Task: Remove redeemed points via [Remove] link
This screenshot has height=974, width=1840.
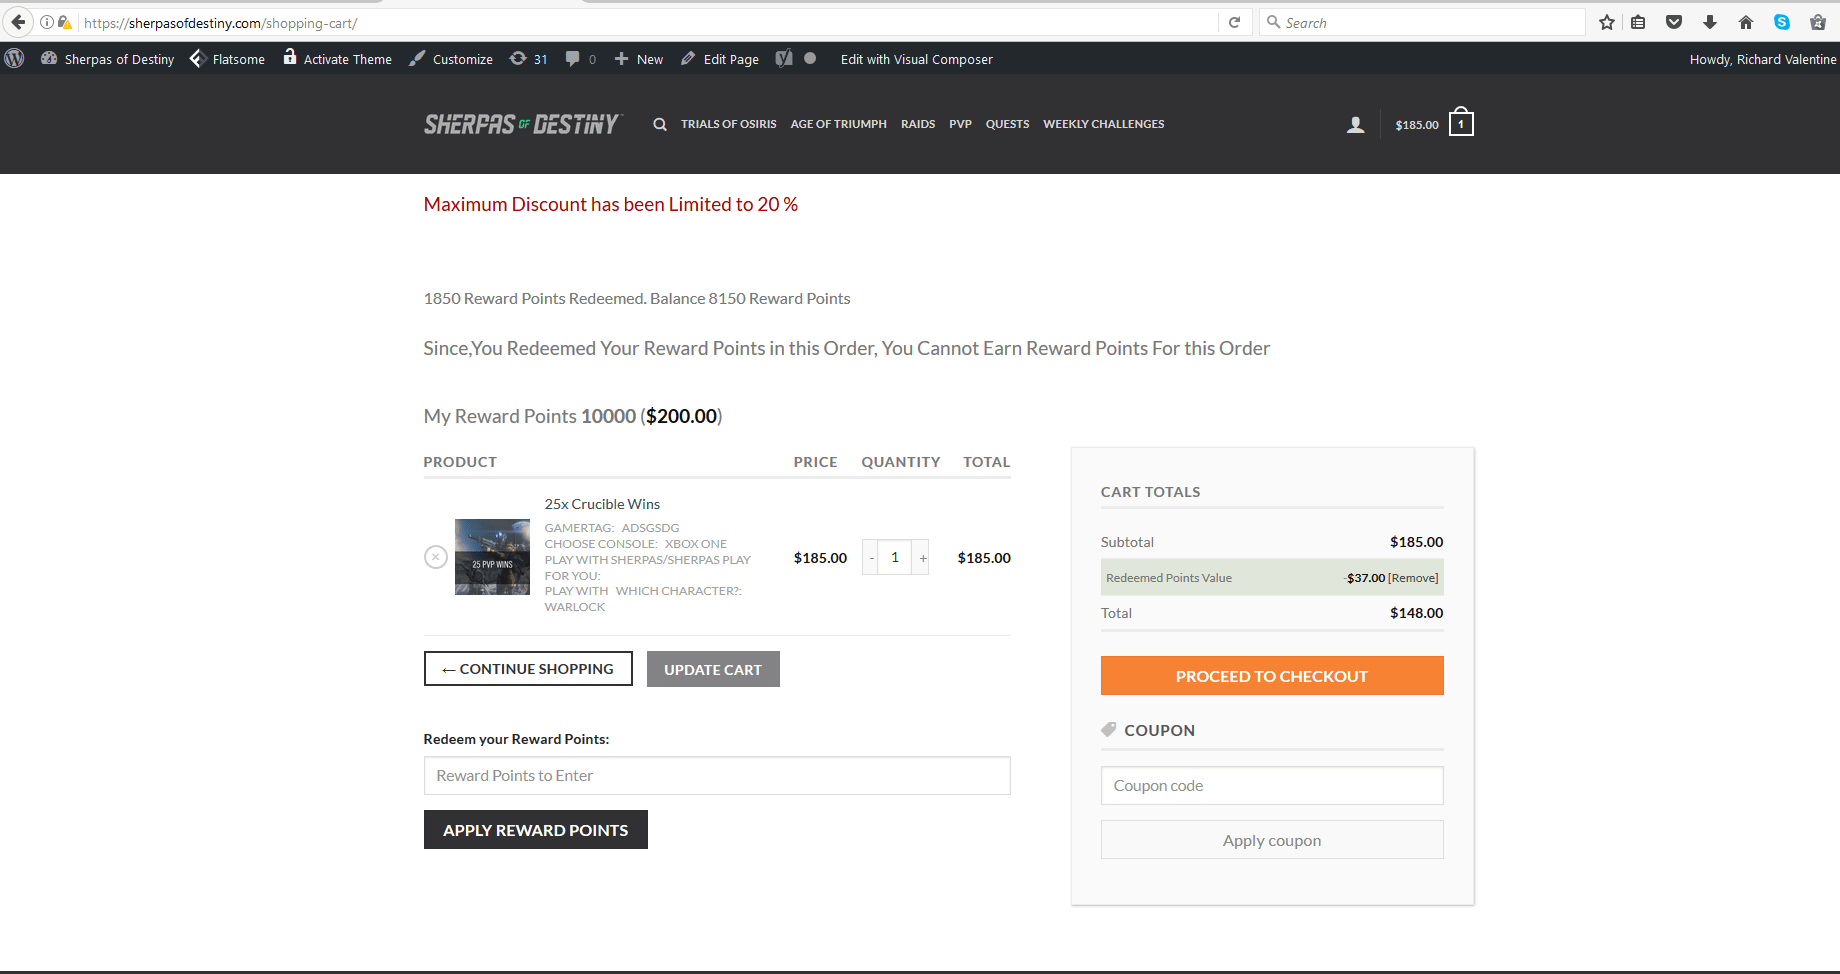Action: click(x=1413, y=578)
